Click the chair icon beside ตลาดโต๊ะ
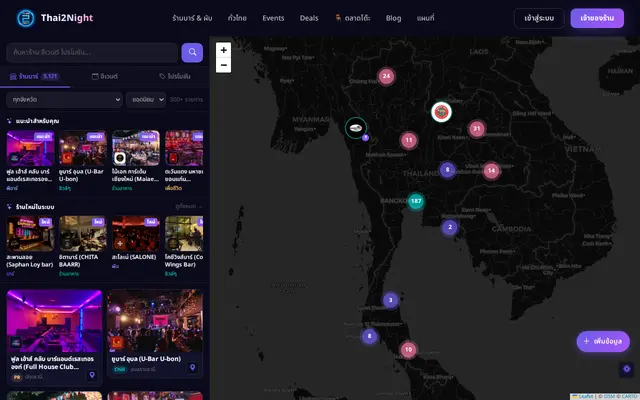The image size is (640, 400). tap(338, 18)
